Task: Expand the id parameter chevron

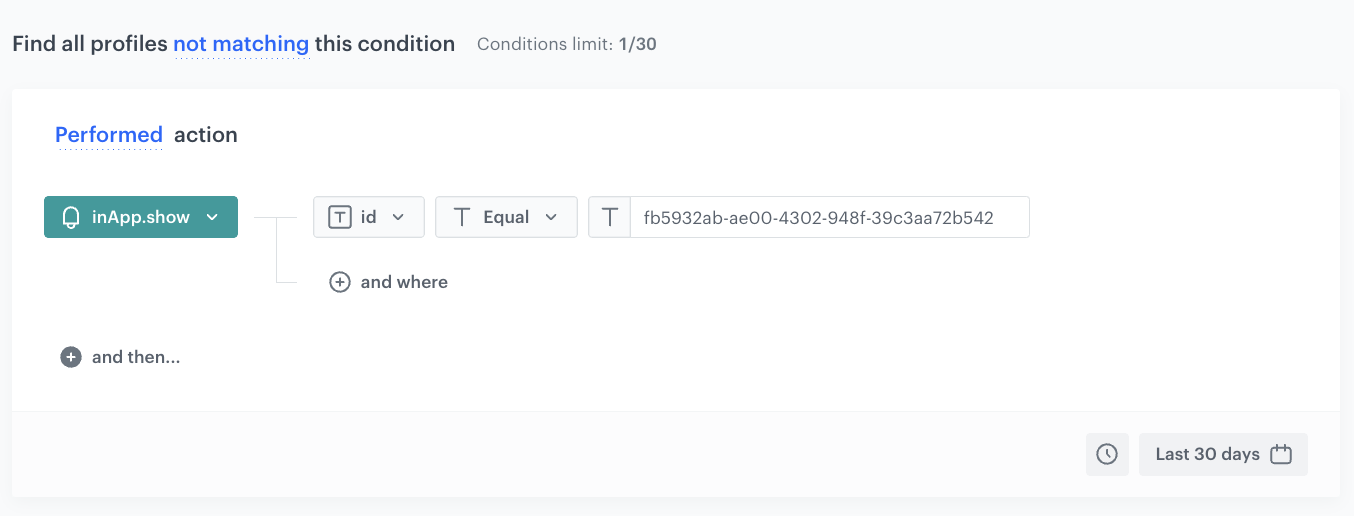Action: [398, 217]
